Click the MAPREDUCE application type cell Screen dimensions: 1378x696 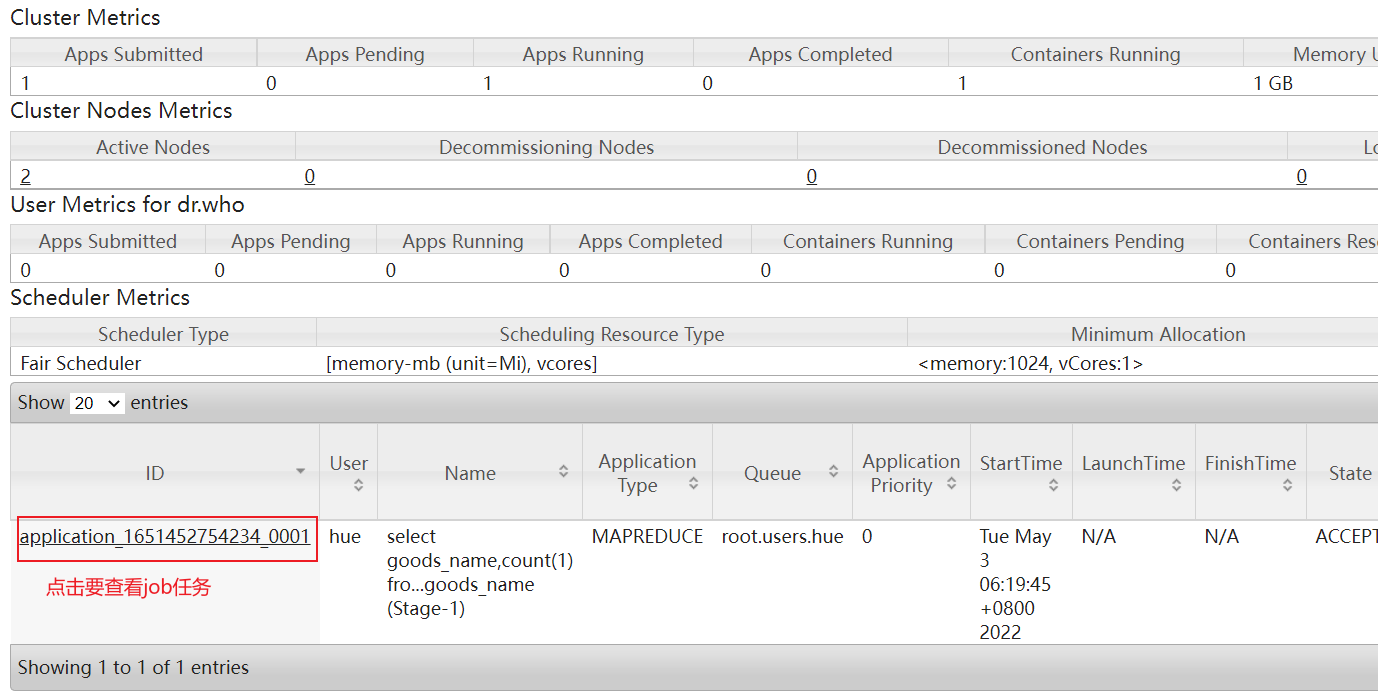[x=648, y=537]
